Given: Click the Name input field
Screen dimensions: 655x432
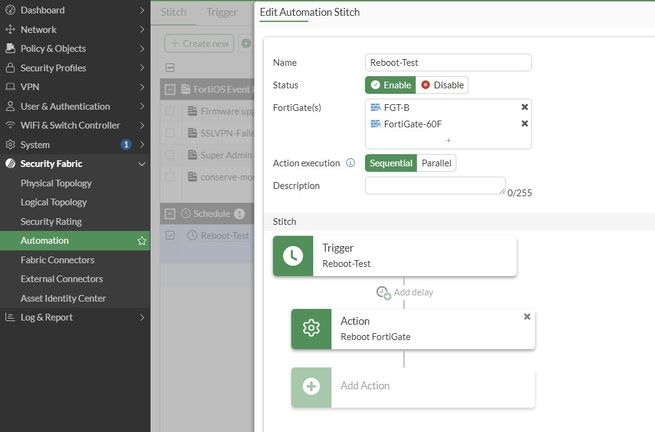Looking at the screenshot, I should (447, 62).
